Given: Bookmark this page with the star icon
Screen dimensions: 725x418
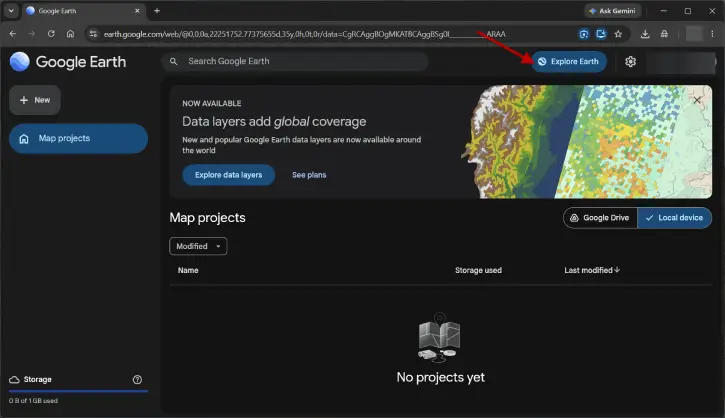Looking at the screenshot, I should pyautogui.click(x=618, y=34).
